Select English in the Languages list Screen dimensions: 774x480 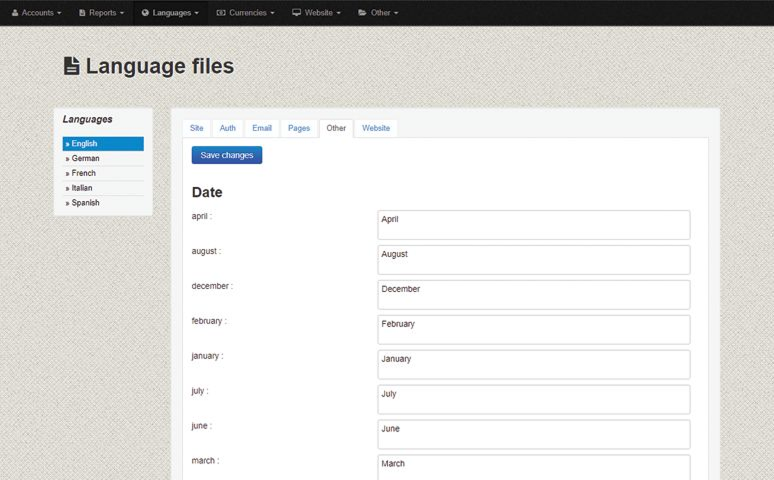[x=103, y=144]
